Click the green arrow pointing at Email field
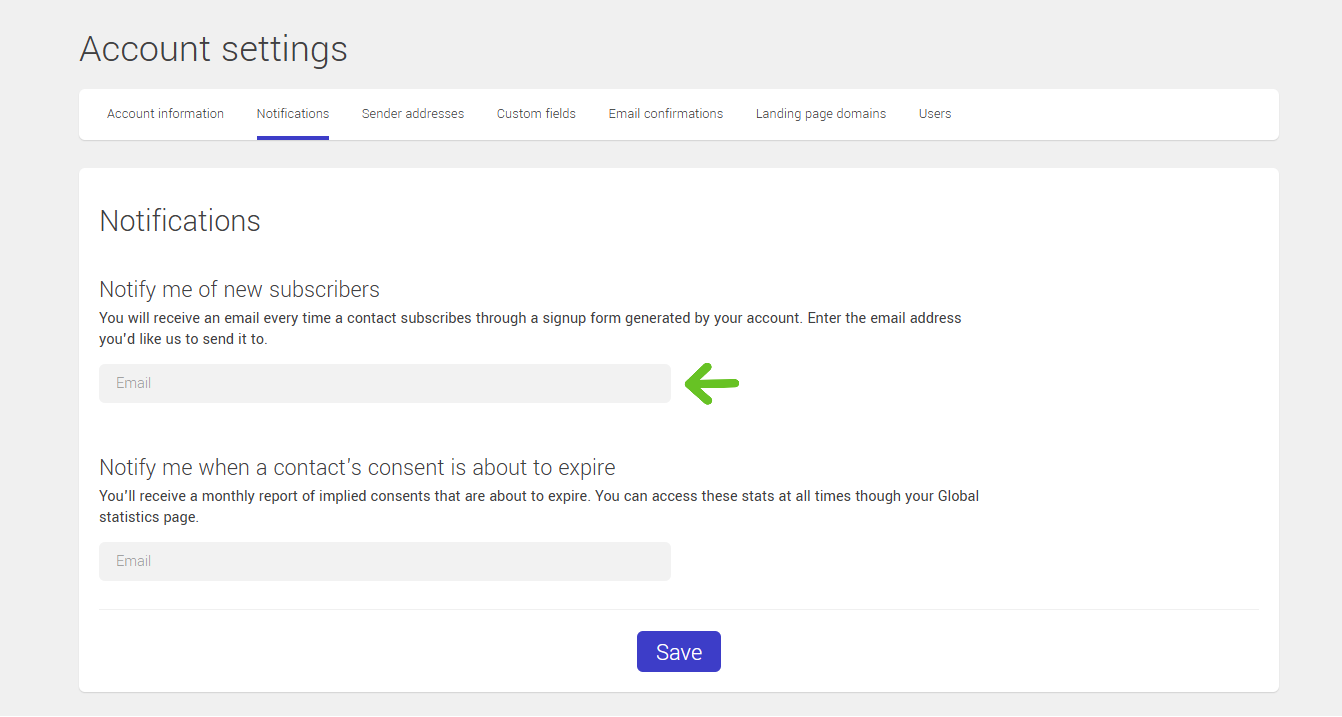1342x717 pixels. tap(711, 383)
